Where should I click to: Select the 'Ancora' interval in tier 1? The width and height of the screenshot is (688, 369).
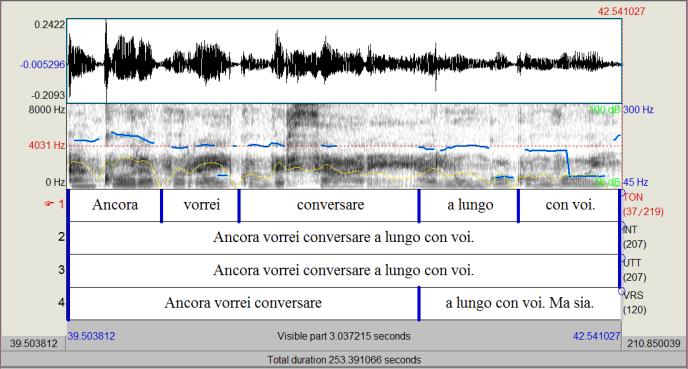[x=115, y=205]
